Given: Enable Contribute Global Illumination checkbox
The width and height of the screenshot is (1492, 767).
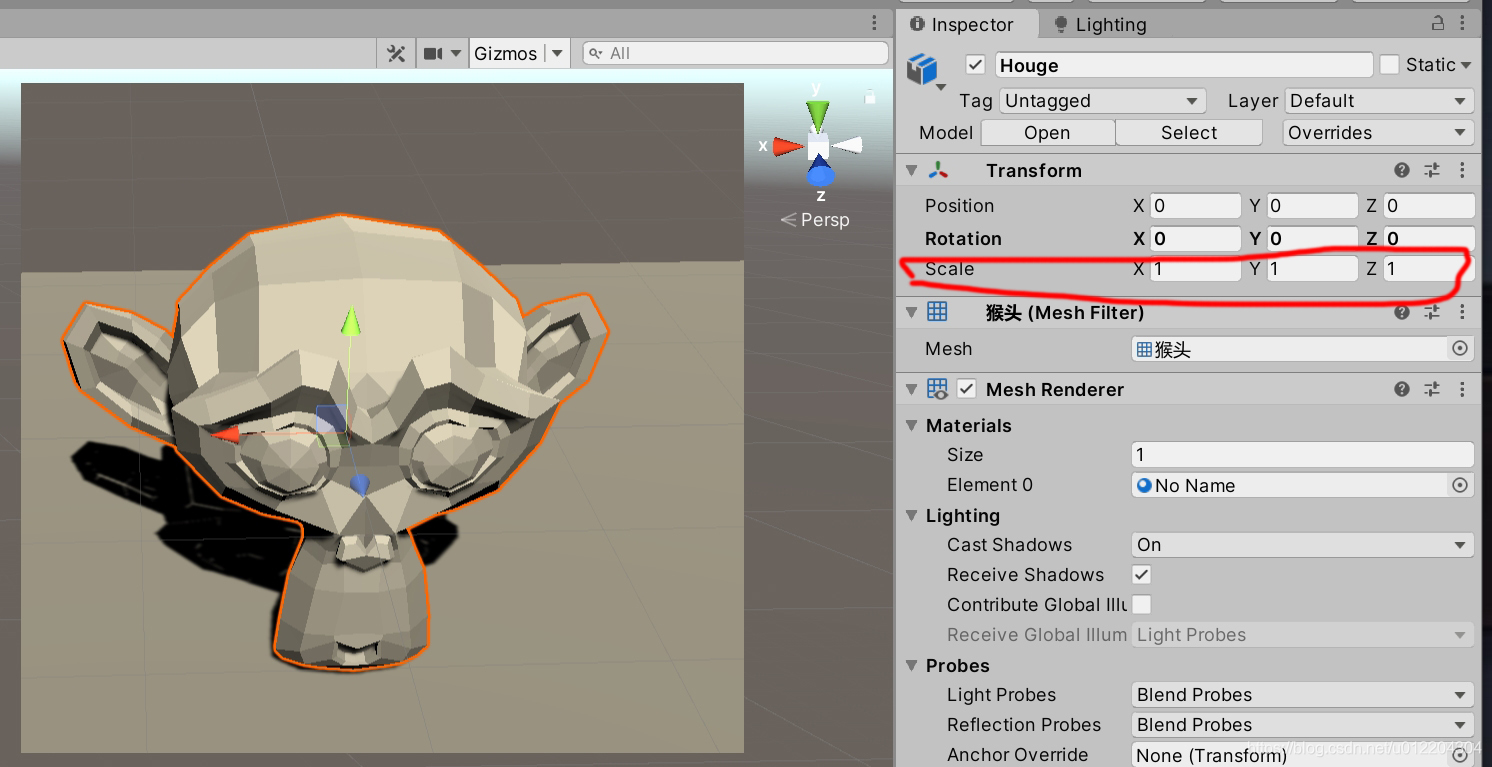Looking at the screenshot, I should tap(1141, 604).
